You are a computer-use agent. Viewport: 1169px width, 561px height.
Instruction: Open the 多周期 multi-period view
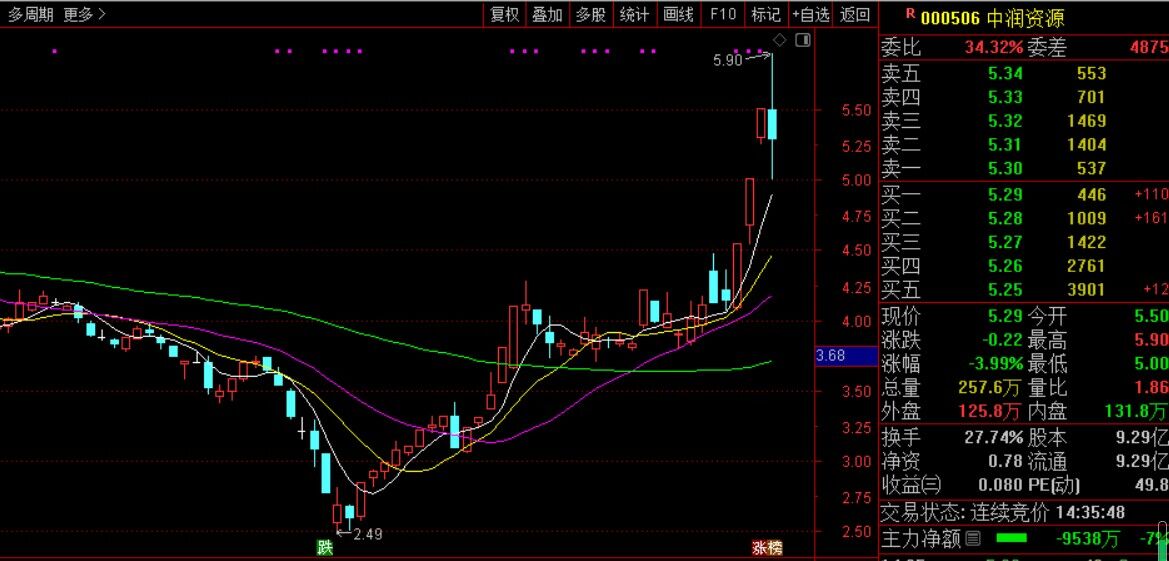point(31,13)
